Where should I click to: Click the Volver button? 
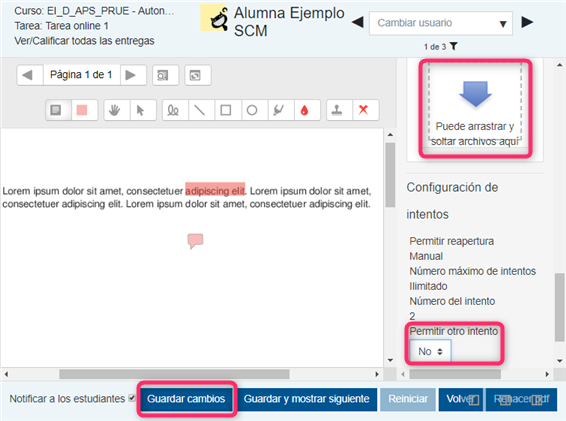461,399
